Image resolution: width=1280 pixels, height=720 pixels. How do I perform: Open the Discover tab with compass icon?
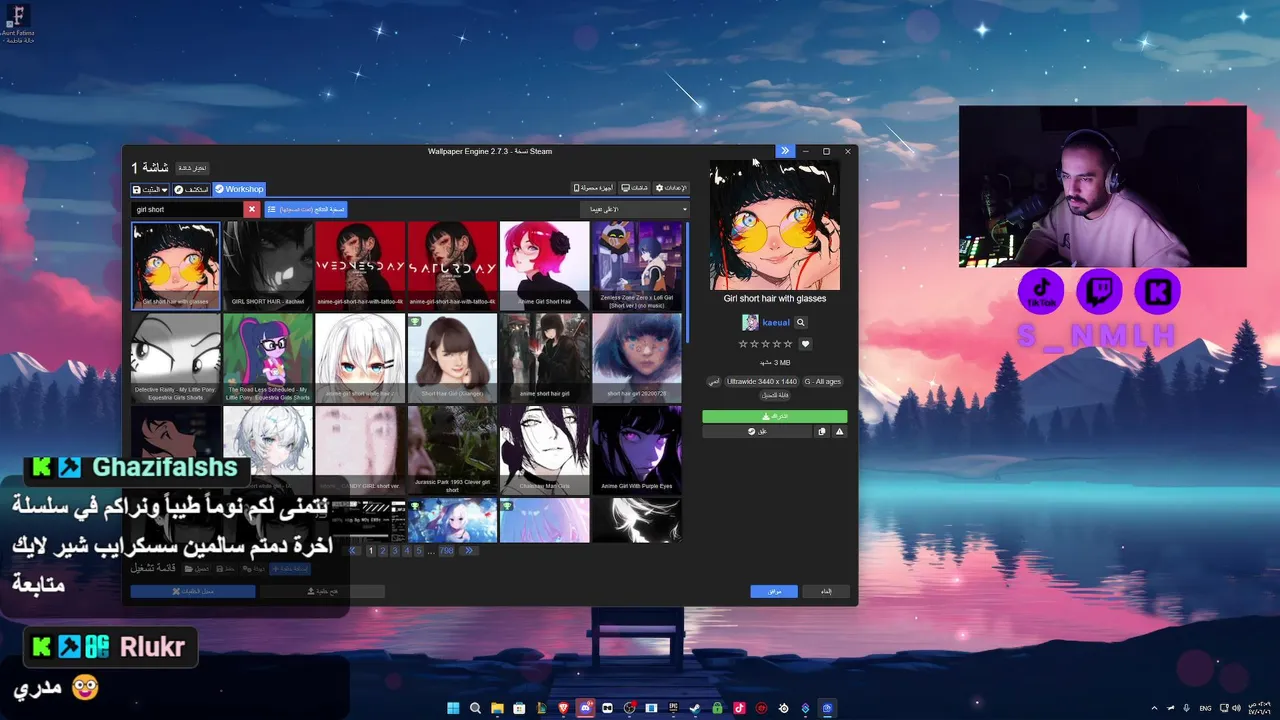[x=191, y=189]
